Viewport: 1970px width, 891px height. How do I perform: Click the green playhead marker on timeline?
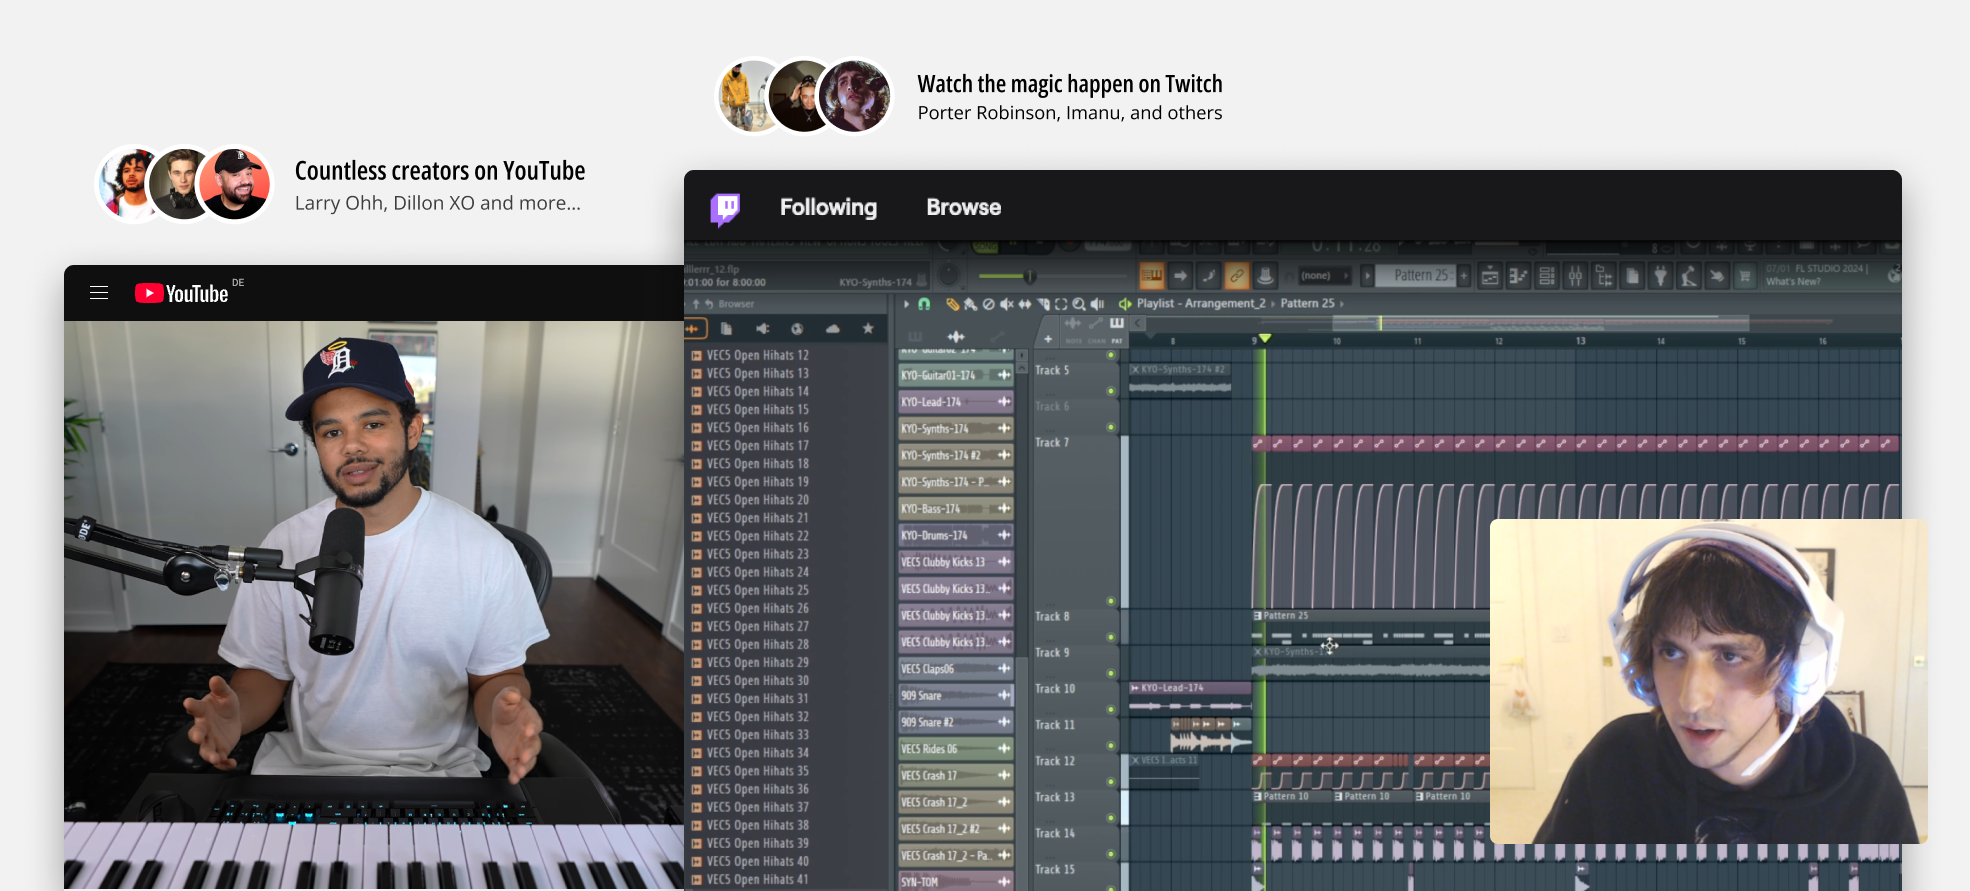pyautogui.click(x=1265, y=339)
